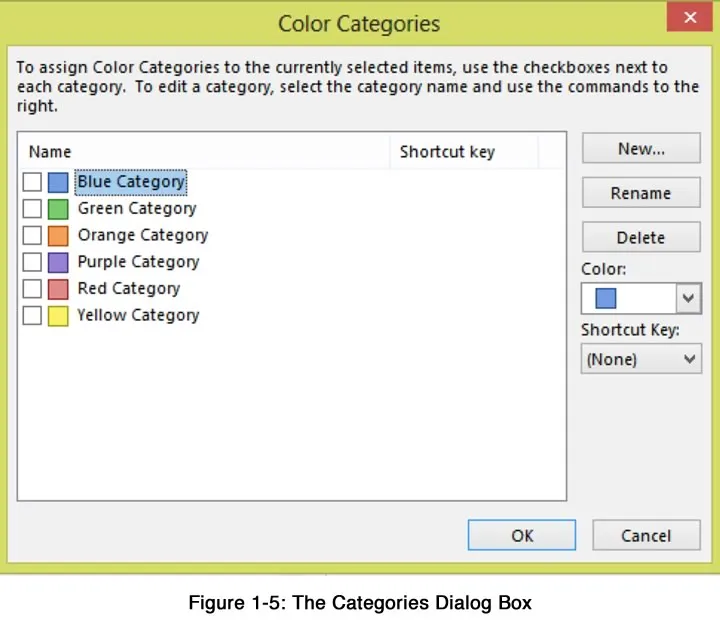The width and height of the screenshot is (720, 625).
Task: Click the orange category color square
Action: [x=58, y=236]
